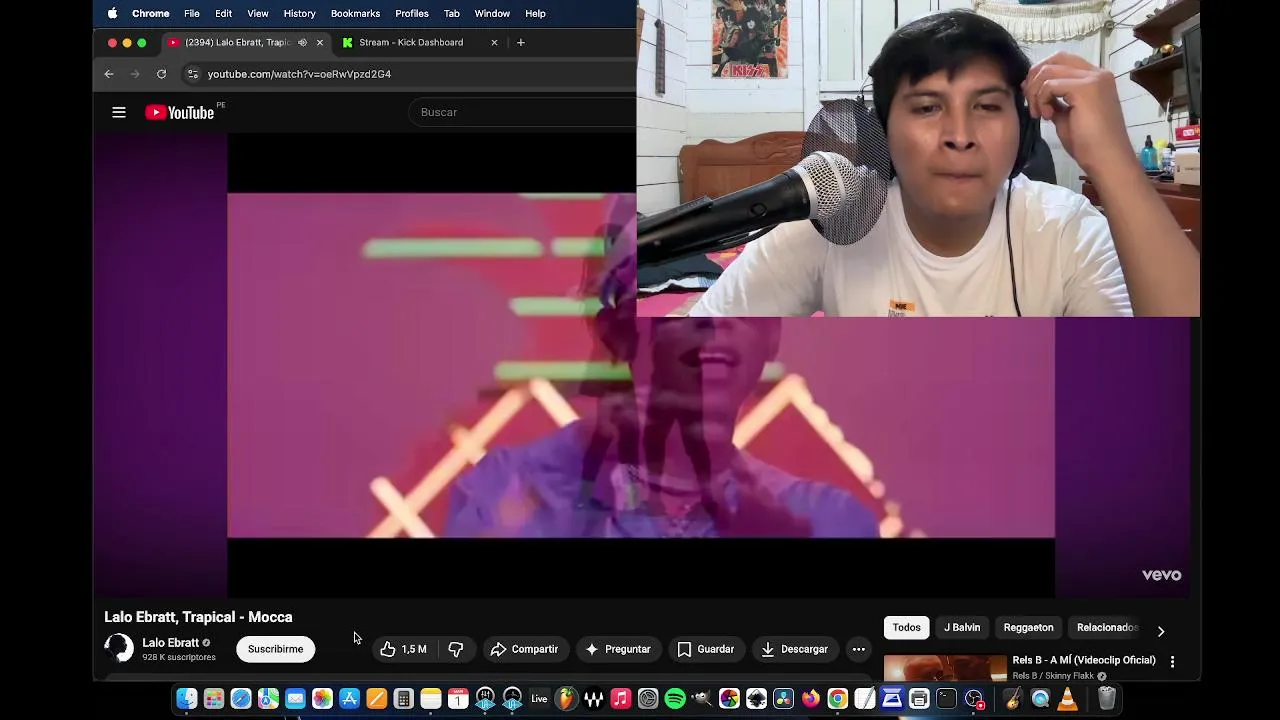Image resolution: width=1280 pixels, height=720 pixels.
Task: Close the Kick Dashboard tab
Action: pos(494,42)
